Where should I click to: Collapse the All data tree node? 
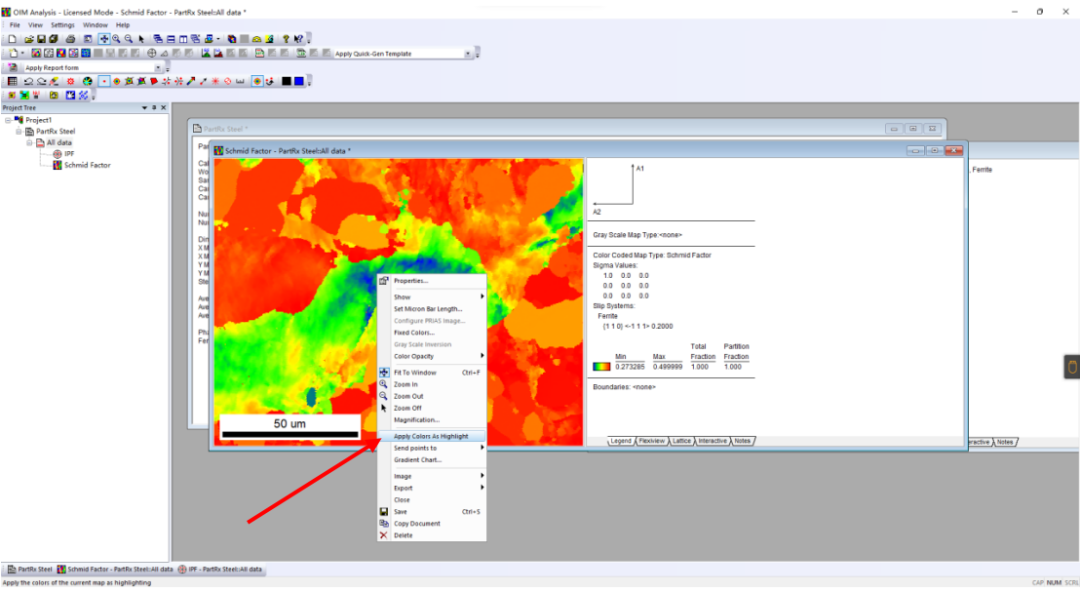pyautogui.click(x=30, y=143)
